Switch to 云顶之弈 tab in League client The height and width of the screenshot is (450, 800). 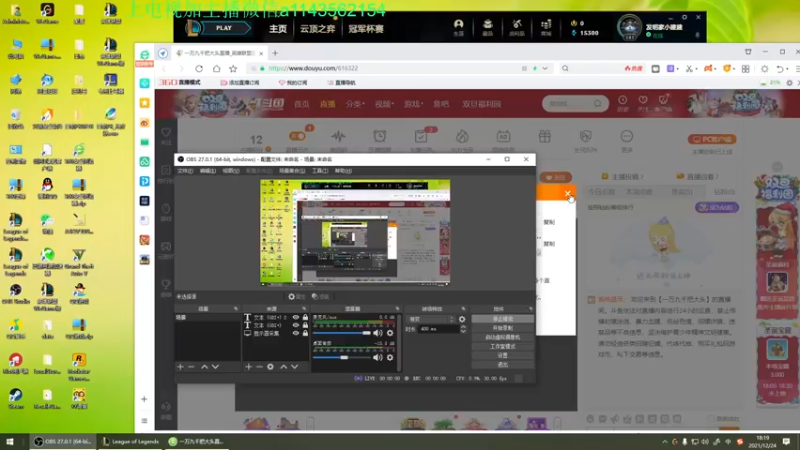tap(317, 29)
